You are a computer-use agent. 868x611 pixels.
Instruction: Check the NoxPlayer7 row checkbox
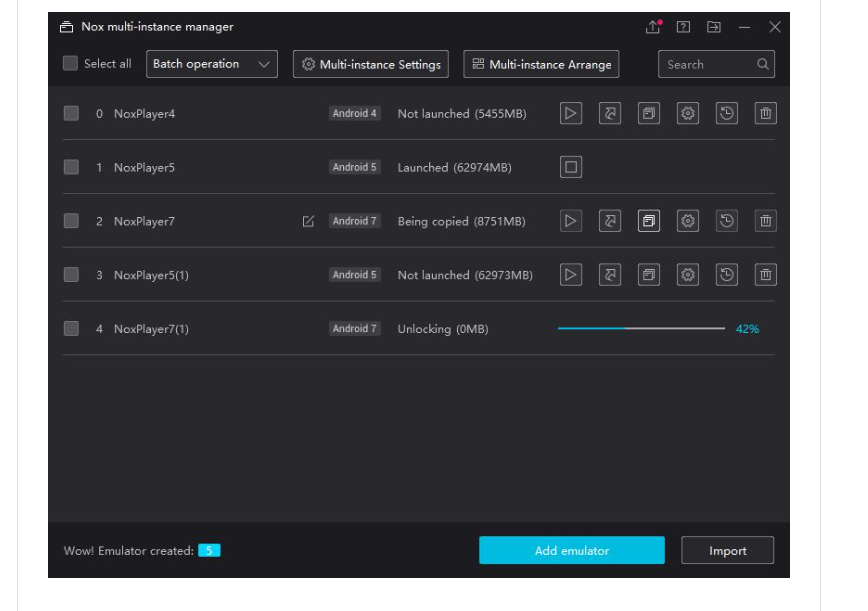(71, 221)
